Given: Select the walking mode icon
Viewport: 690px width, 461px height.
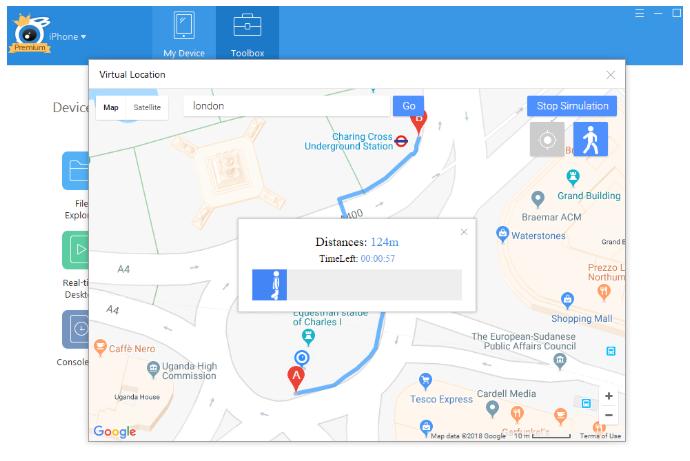Looking at the screenshot, I should click(x=591, y=139).
